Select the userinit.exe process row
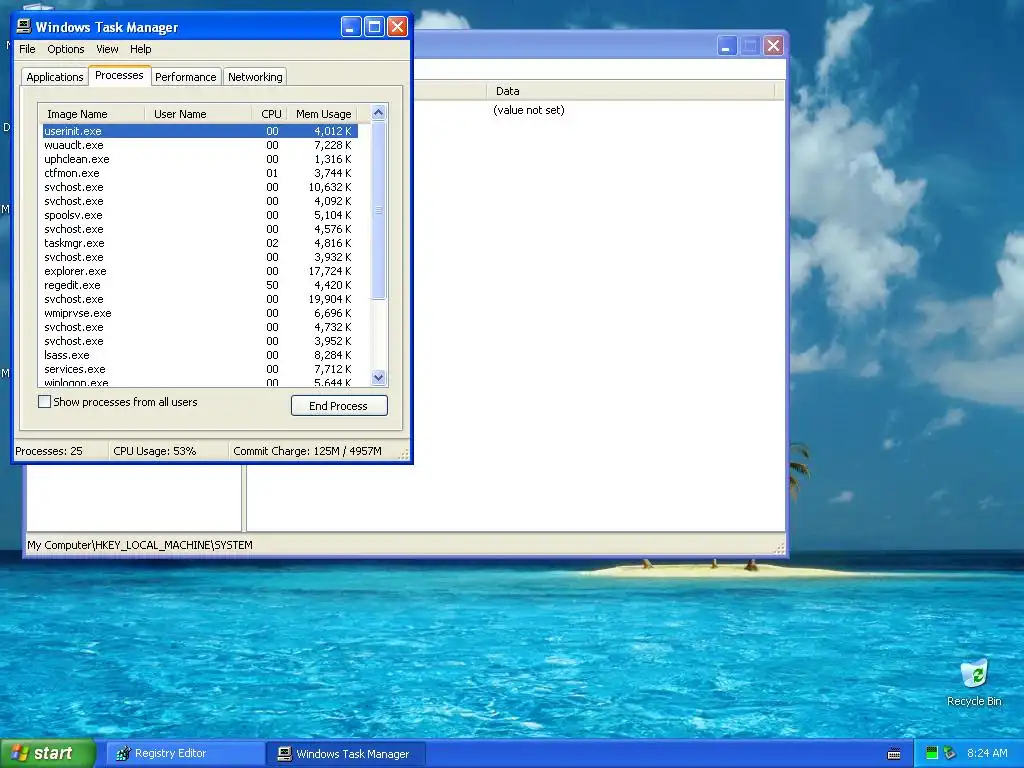Viewport: 1024px width, 768px height. [x=200, y=131]
